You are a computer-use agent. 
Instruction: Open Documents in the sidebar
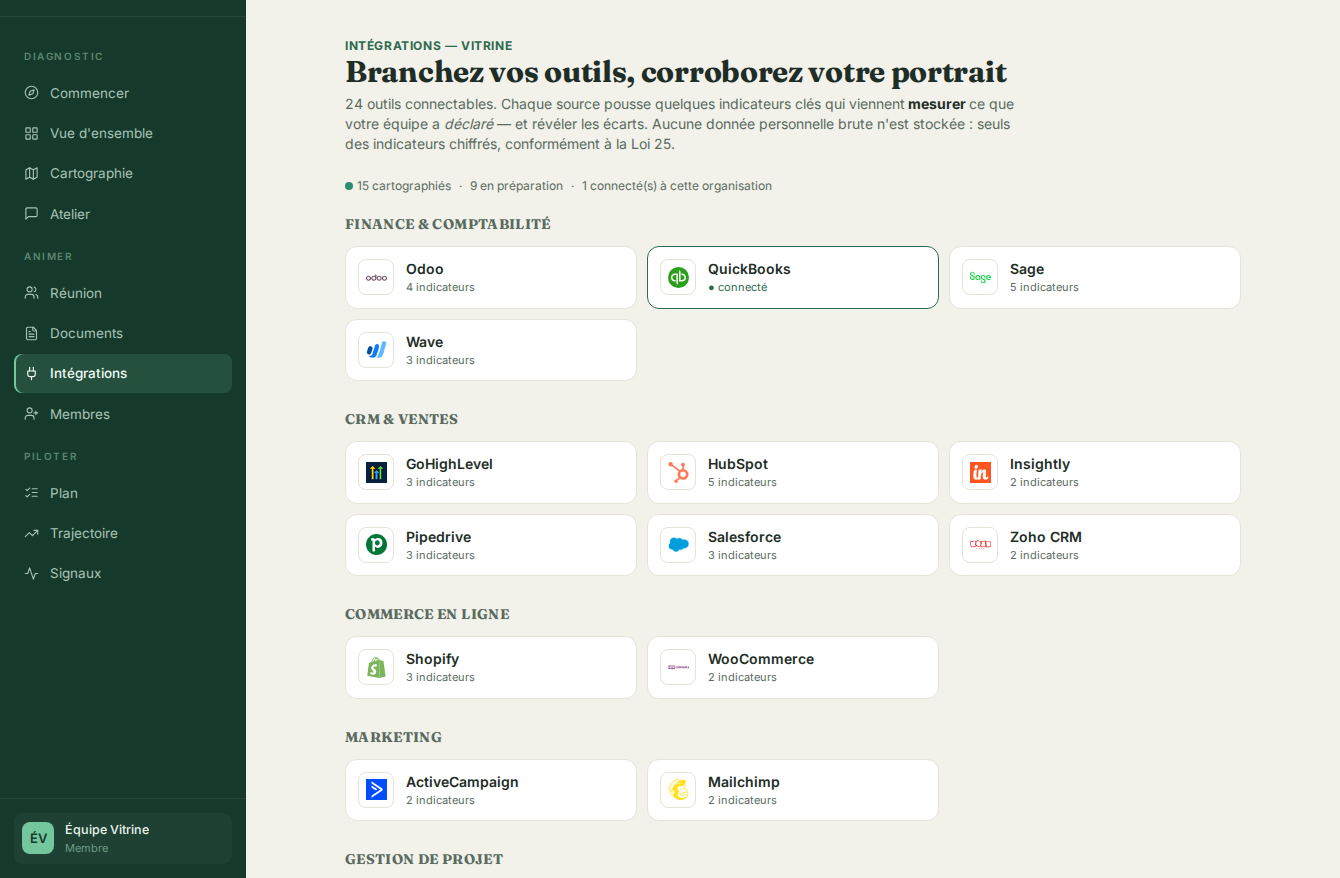point(123,333)
